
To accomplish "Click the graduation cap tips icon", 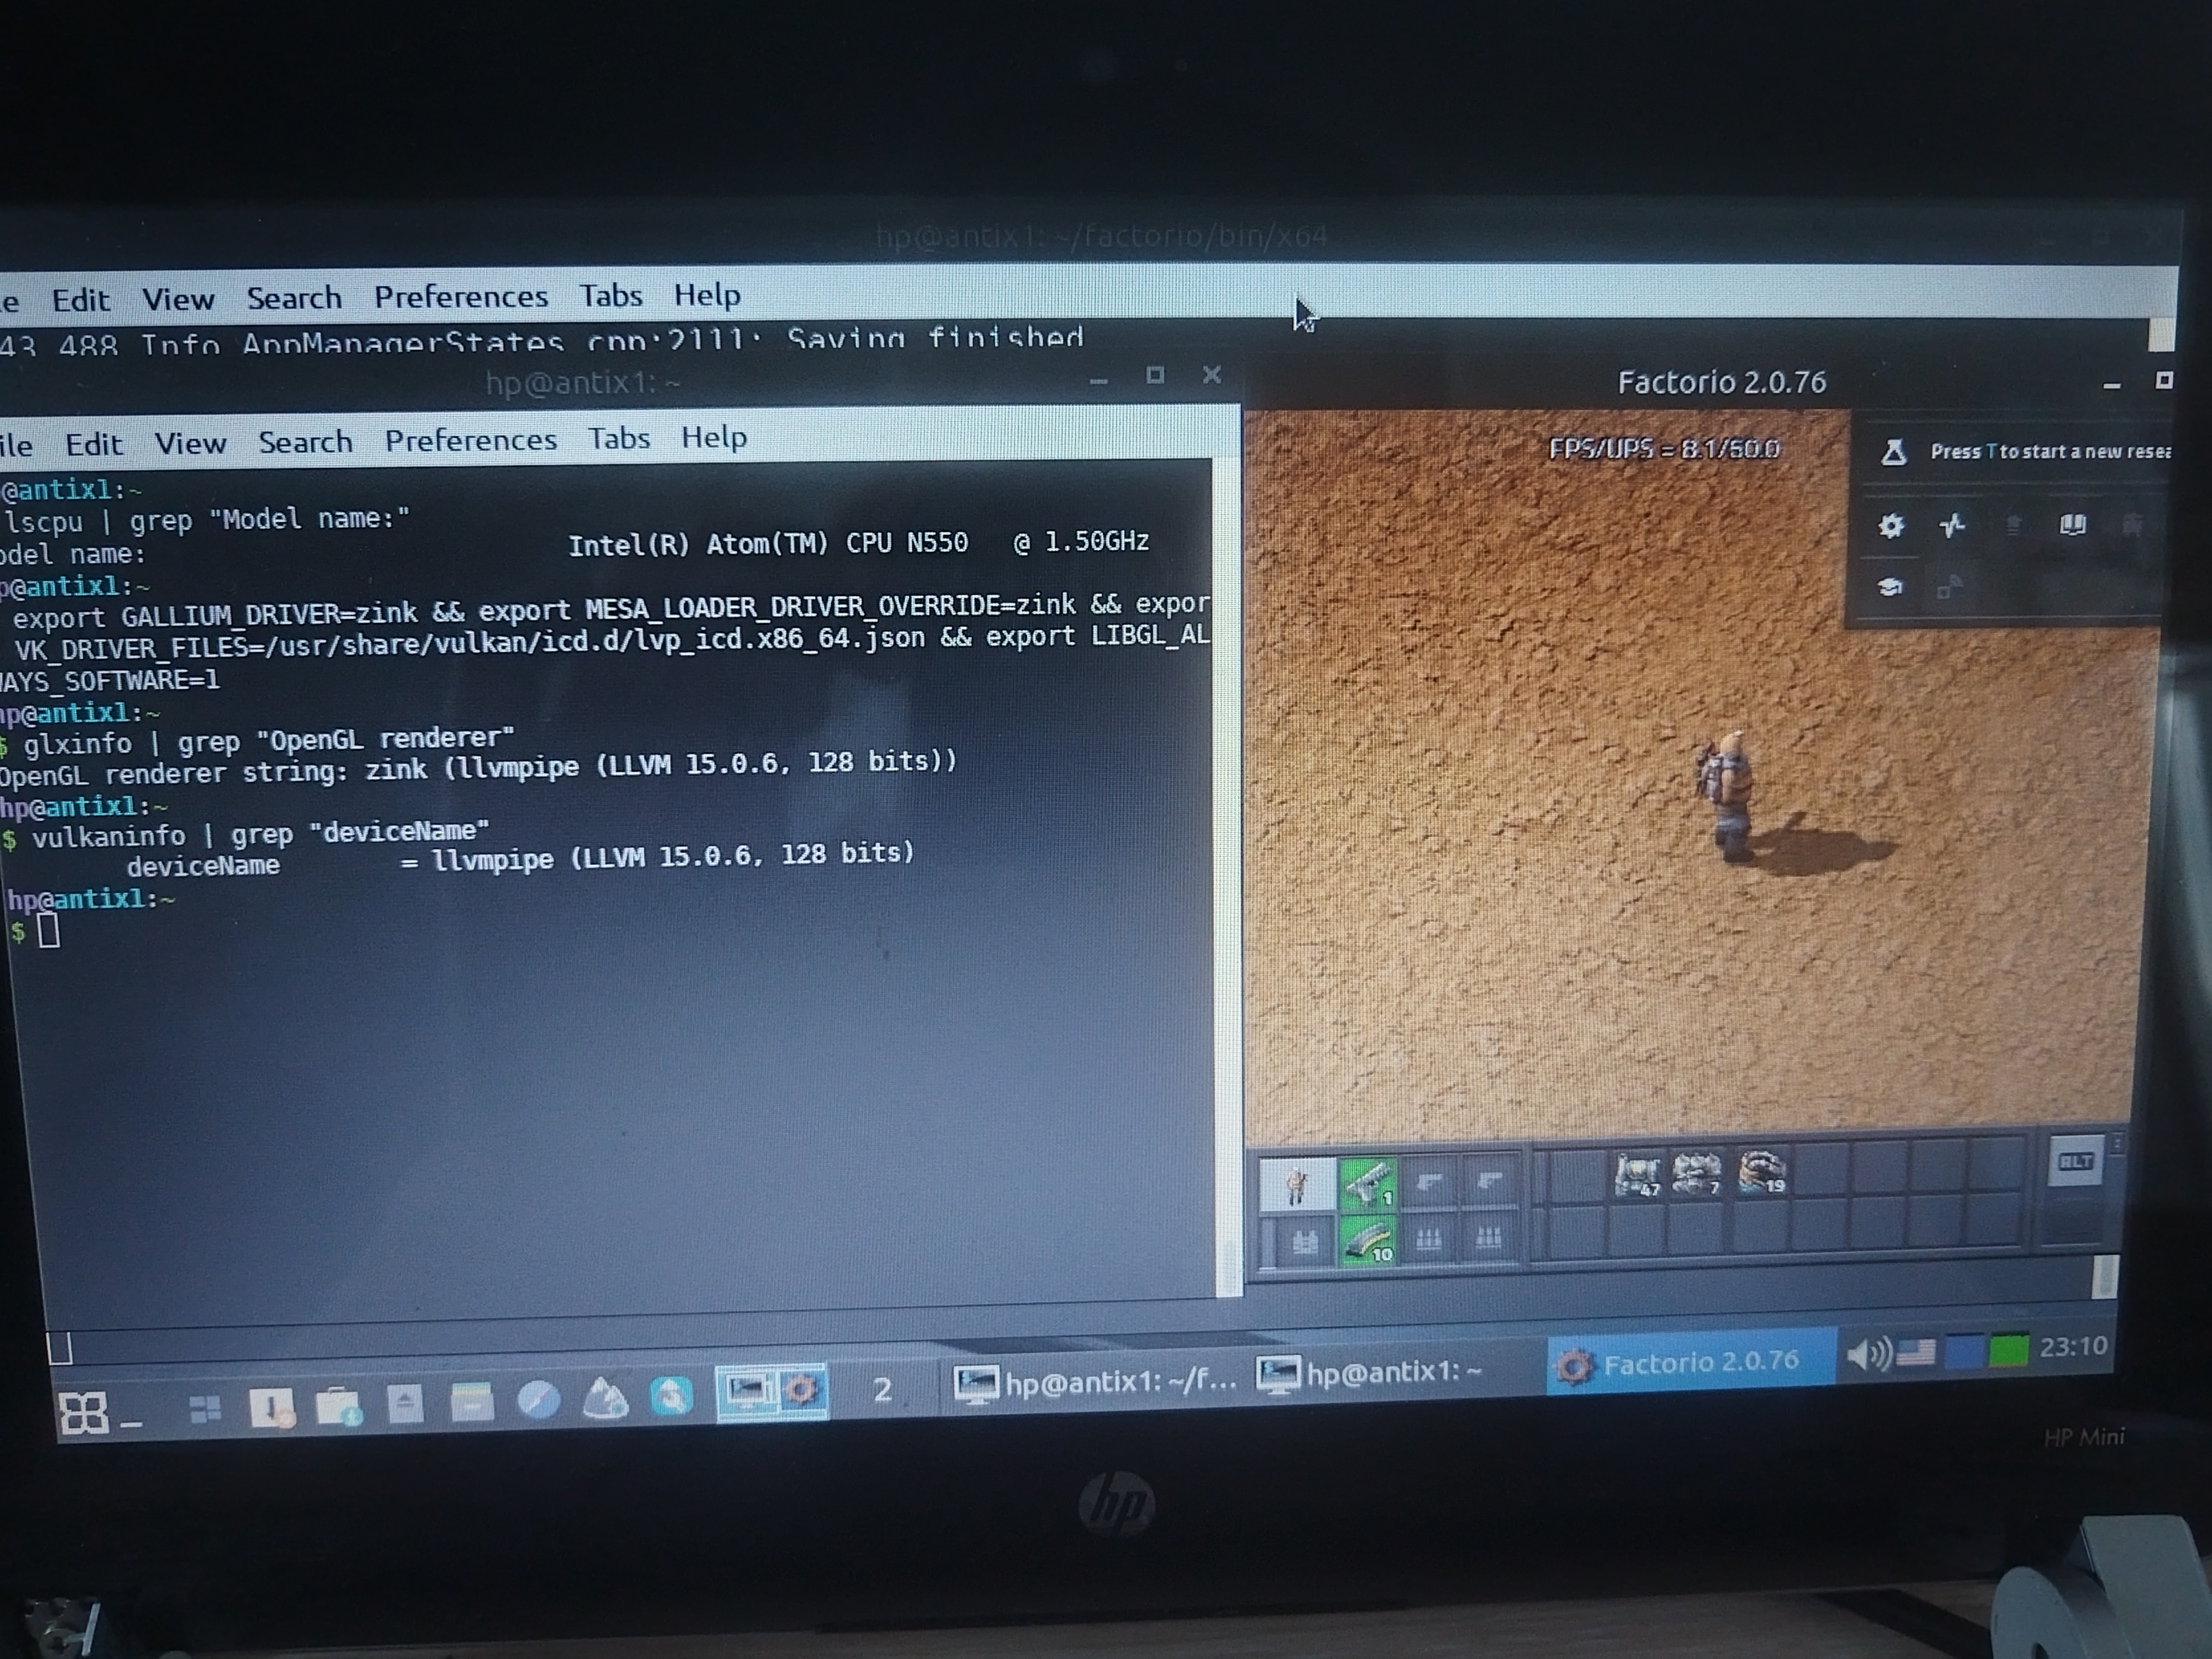I will coord(1890,587).
